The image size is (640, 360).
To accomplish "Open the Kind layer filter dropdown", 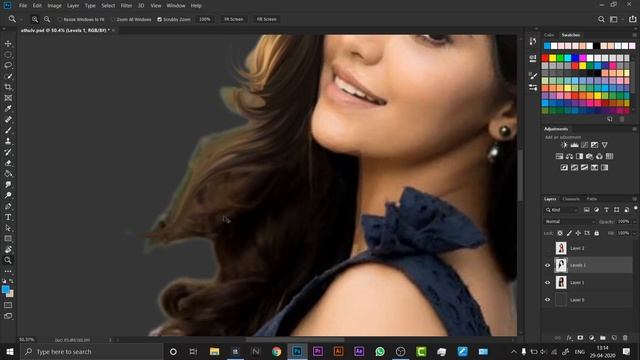I will 562,210.
